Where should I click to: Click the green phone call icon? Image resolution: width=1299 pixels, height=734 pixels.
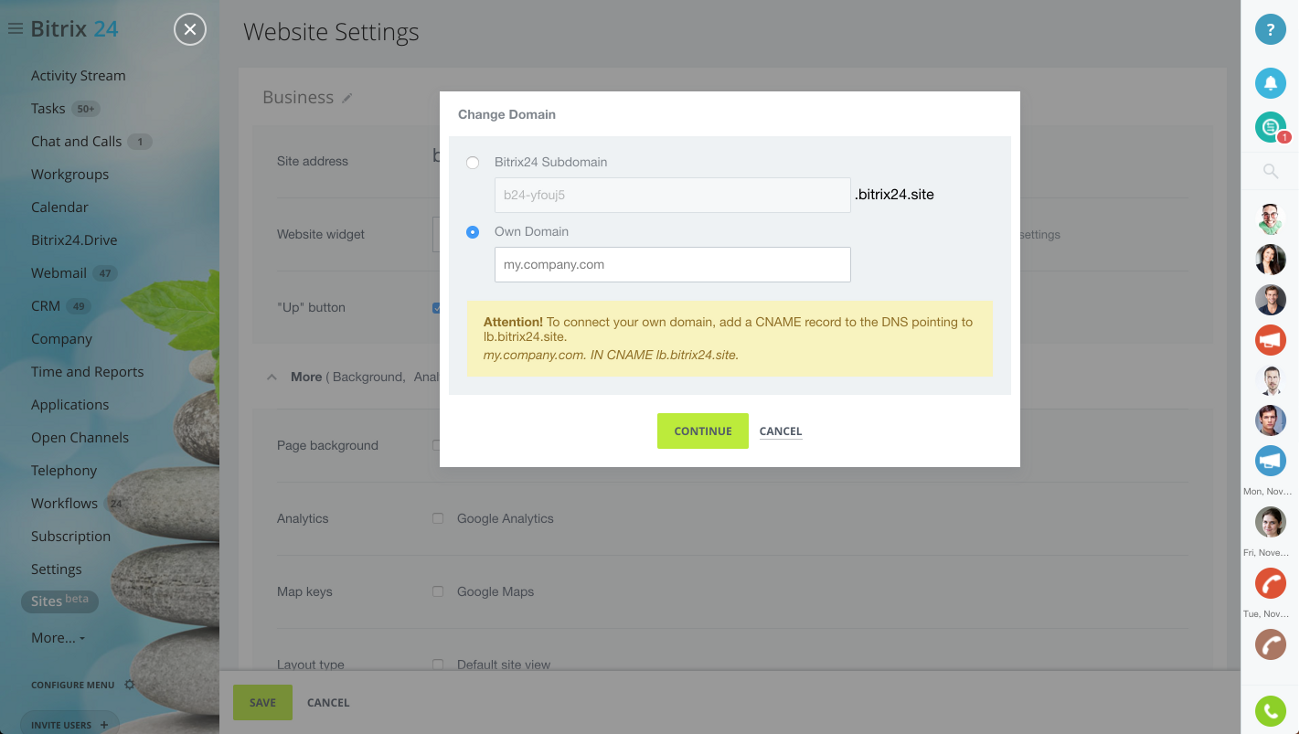[x=1270, y=711]
